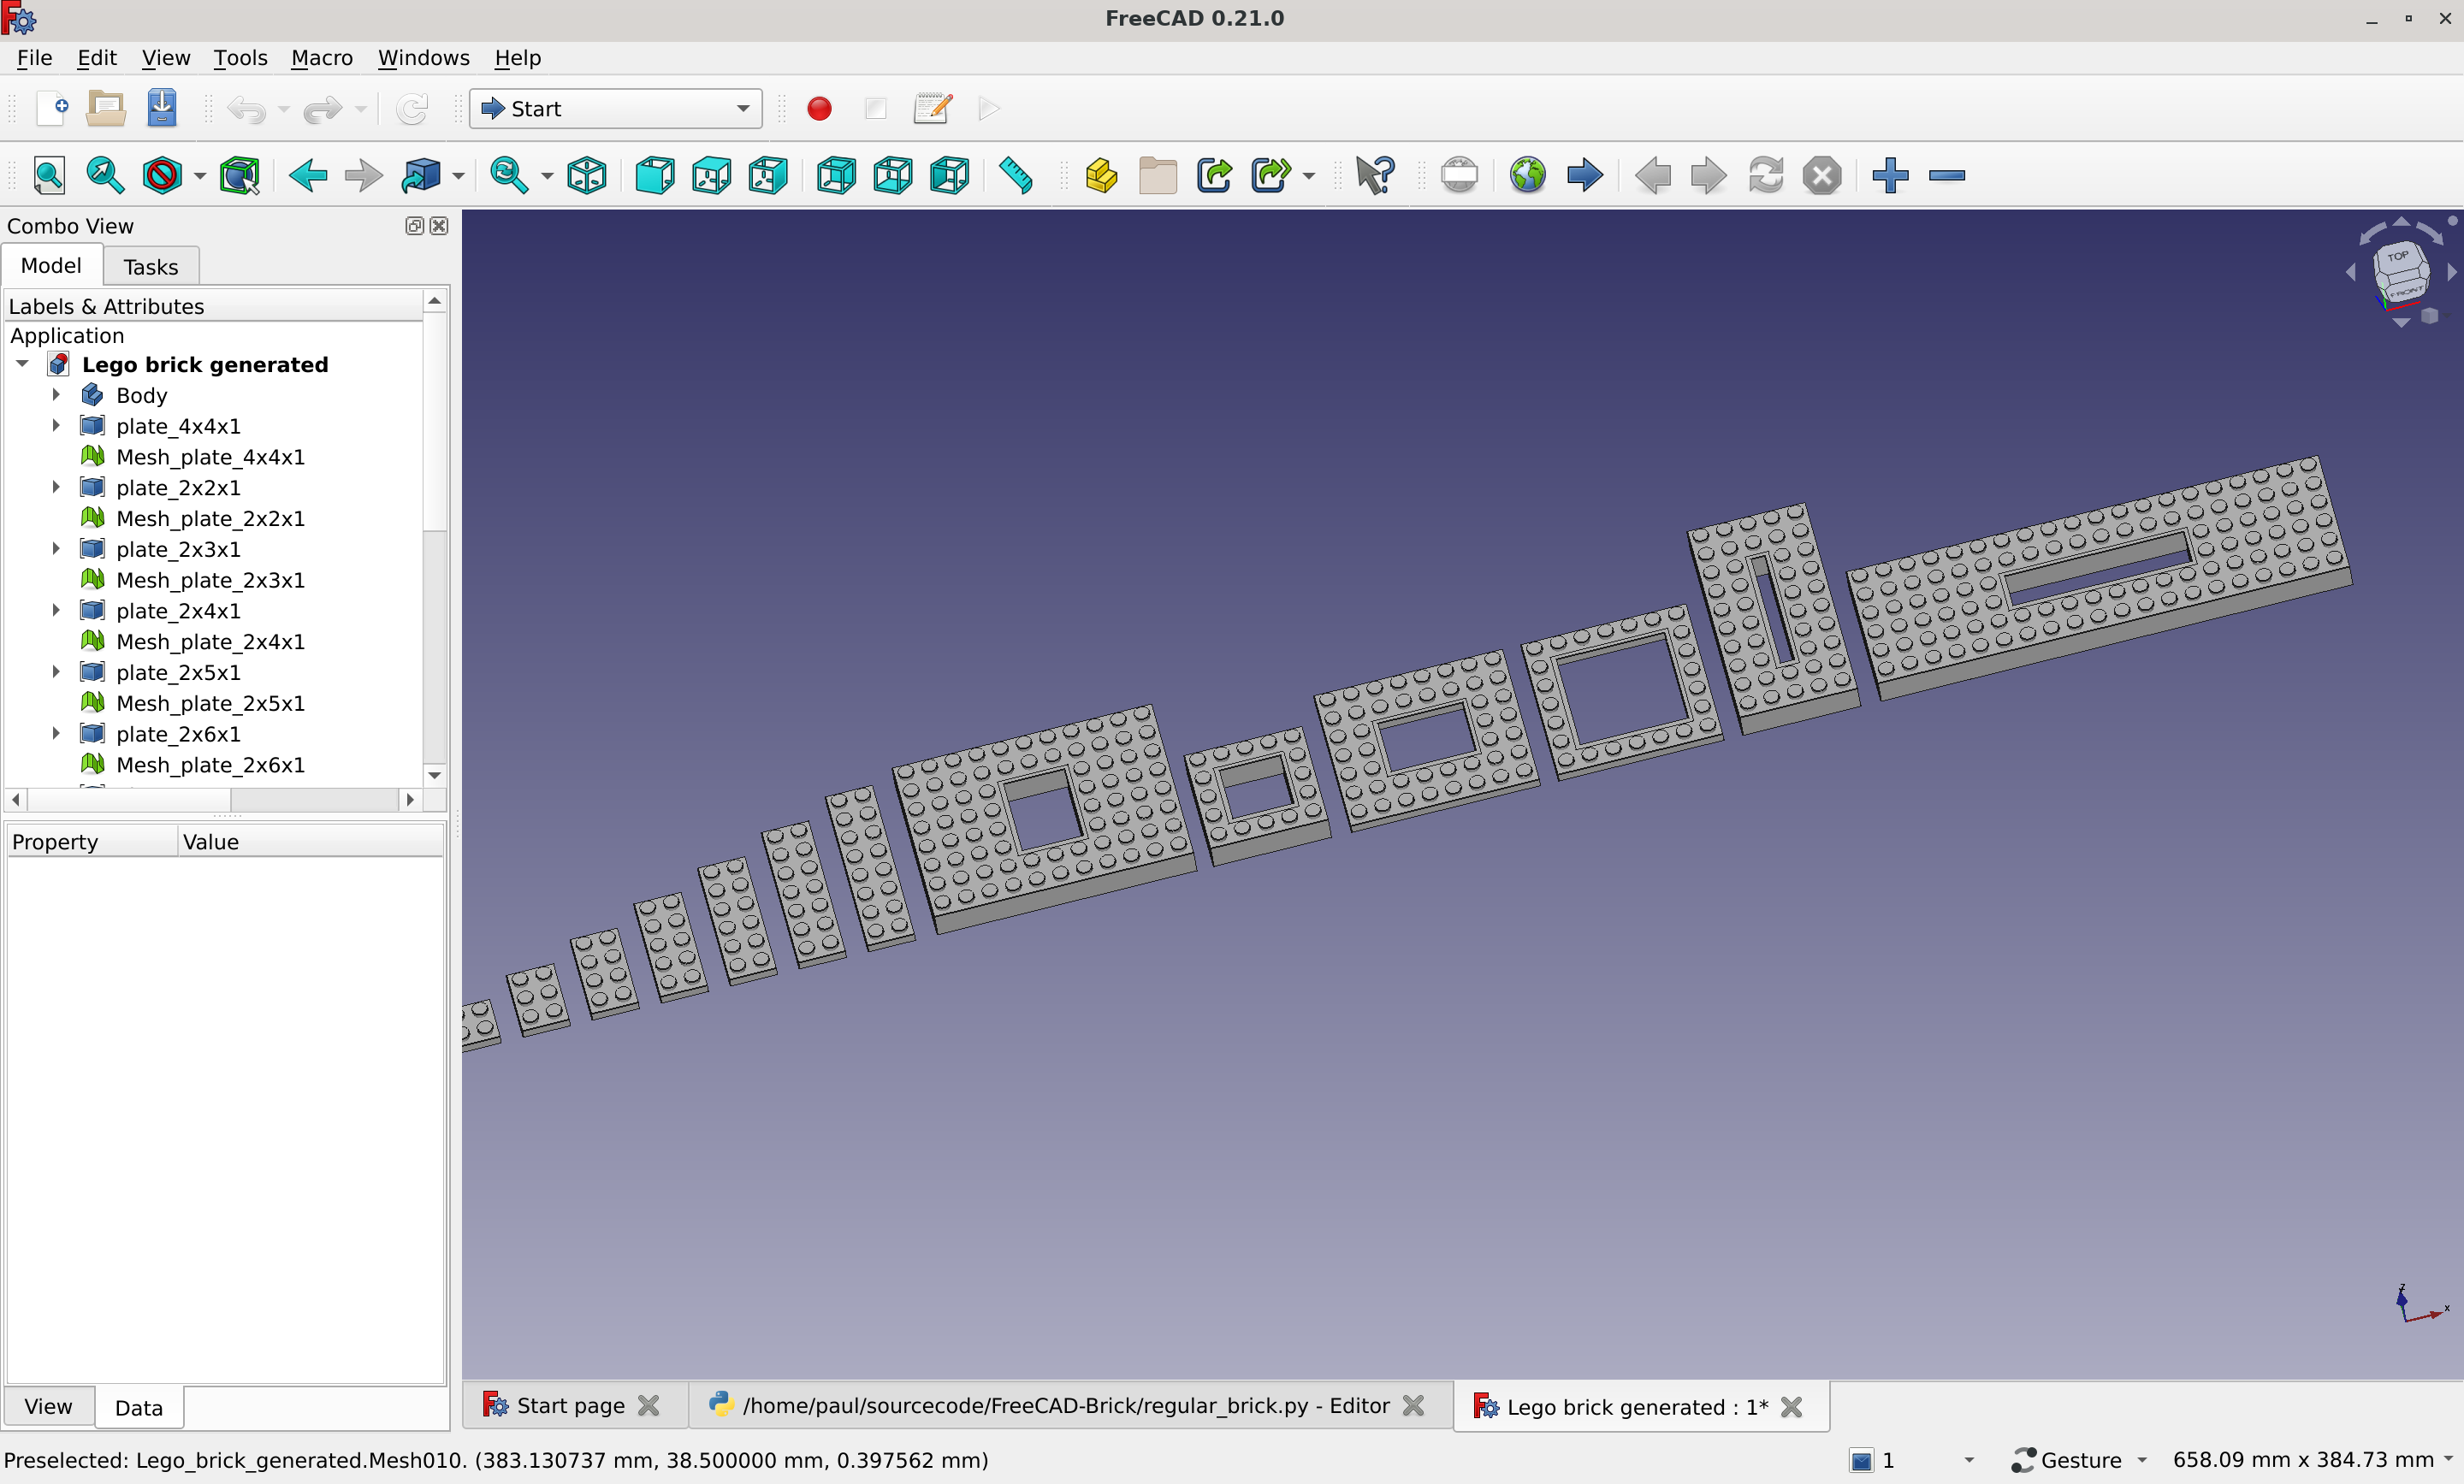This screenshot has height=1484, width=2464.
Task: Select plate_2x6x1 in the tree
Action: tap(178, 734)
